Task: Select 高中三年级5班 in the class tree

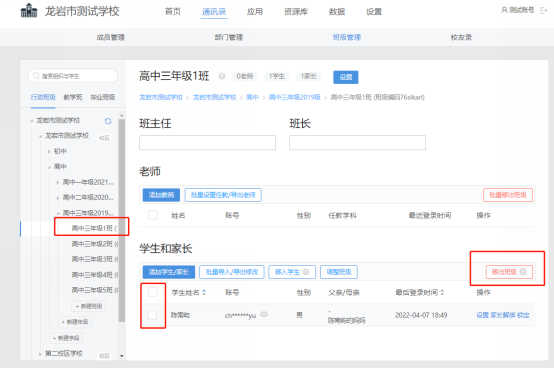Action: [95, 290]
